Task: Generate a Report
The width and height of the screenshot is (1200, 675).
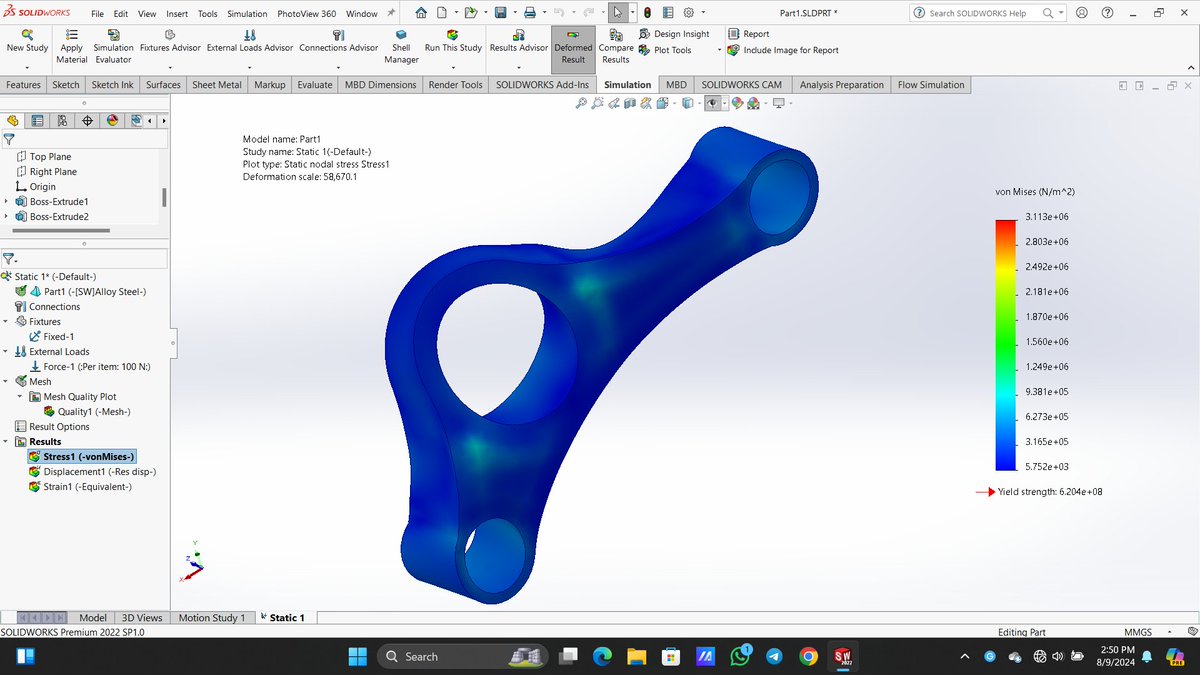Action: [x=749, y=34]
